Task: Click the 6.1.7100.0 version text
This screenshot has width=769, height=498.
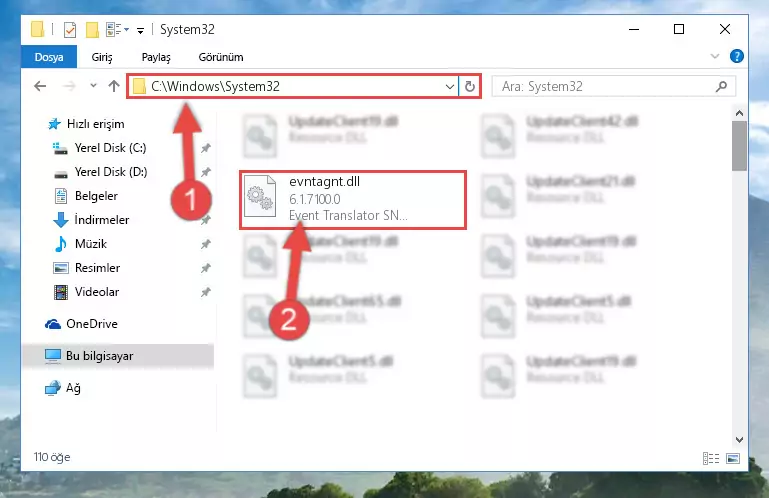Action: pos(314,199)
